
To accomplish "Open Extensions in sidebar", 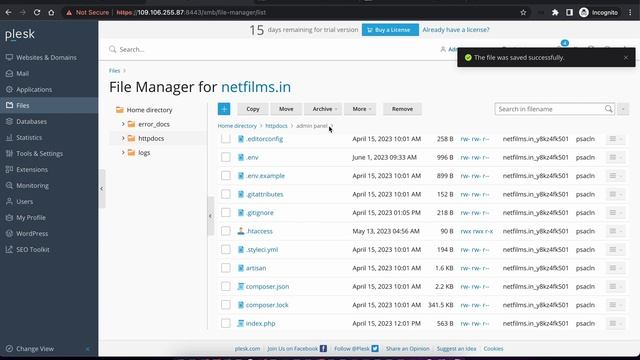I will [32, 169].
